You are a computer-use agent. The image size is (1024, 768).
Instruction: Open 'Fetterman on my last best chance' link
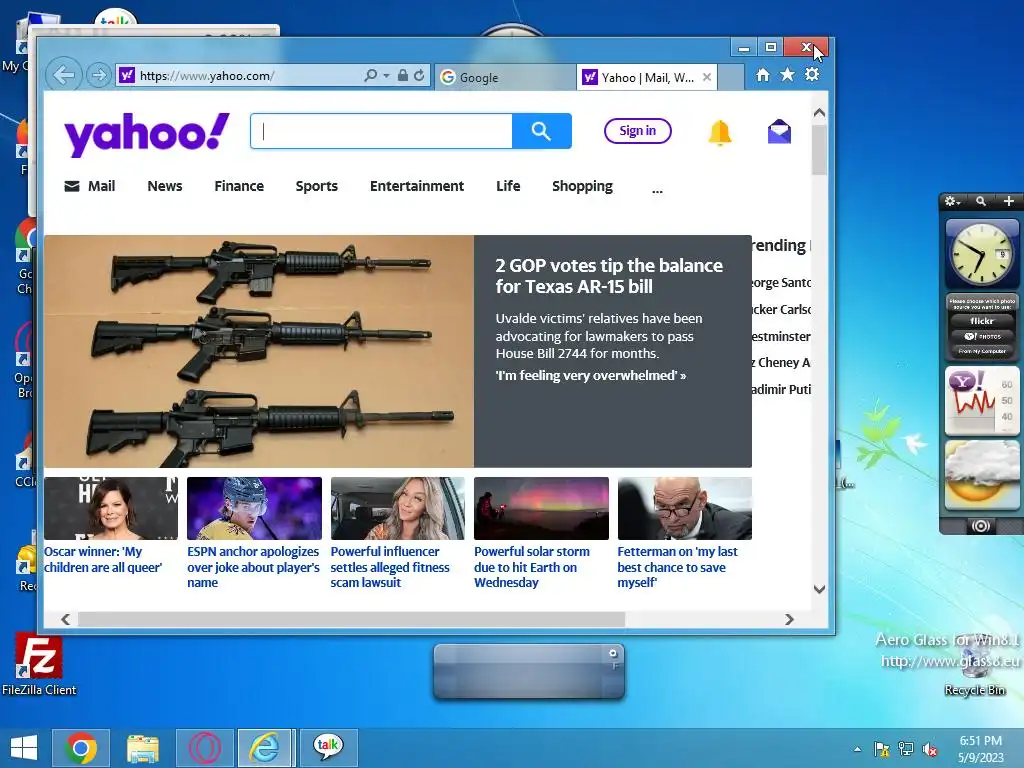[677, 567]
